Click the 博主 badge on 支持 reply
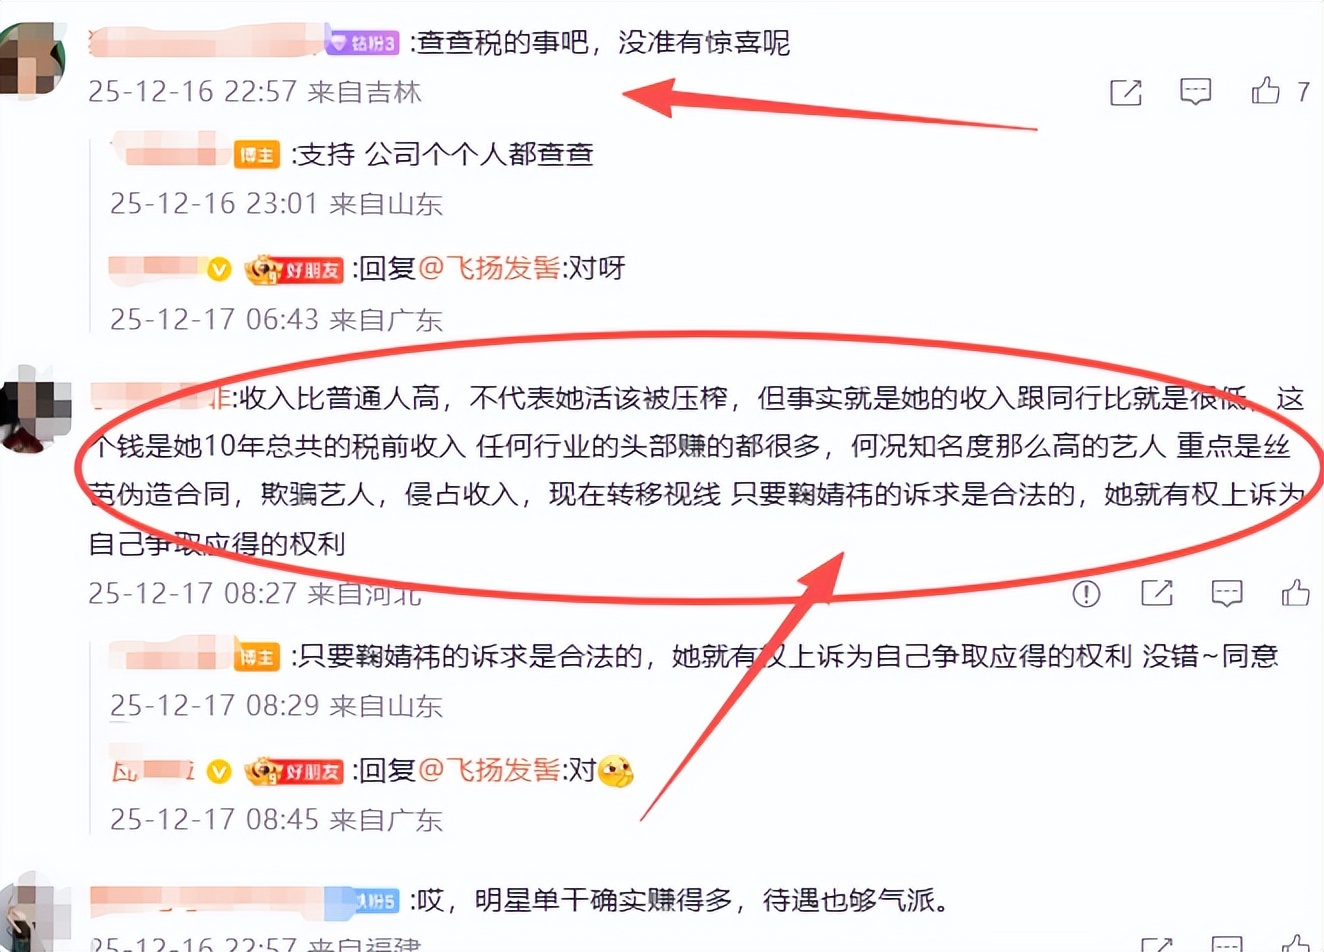Screen dimensions: 1324x952 tap(257, 155)
